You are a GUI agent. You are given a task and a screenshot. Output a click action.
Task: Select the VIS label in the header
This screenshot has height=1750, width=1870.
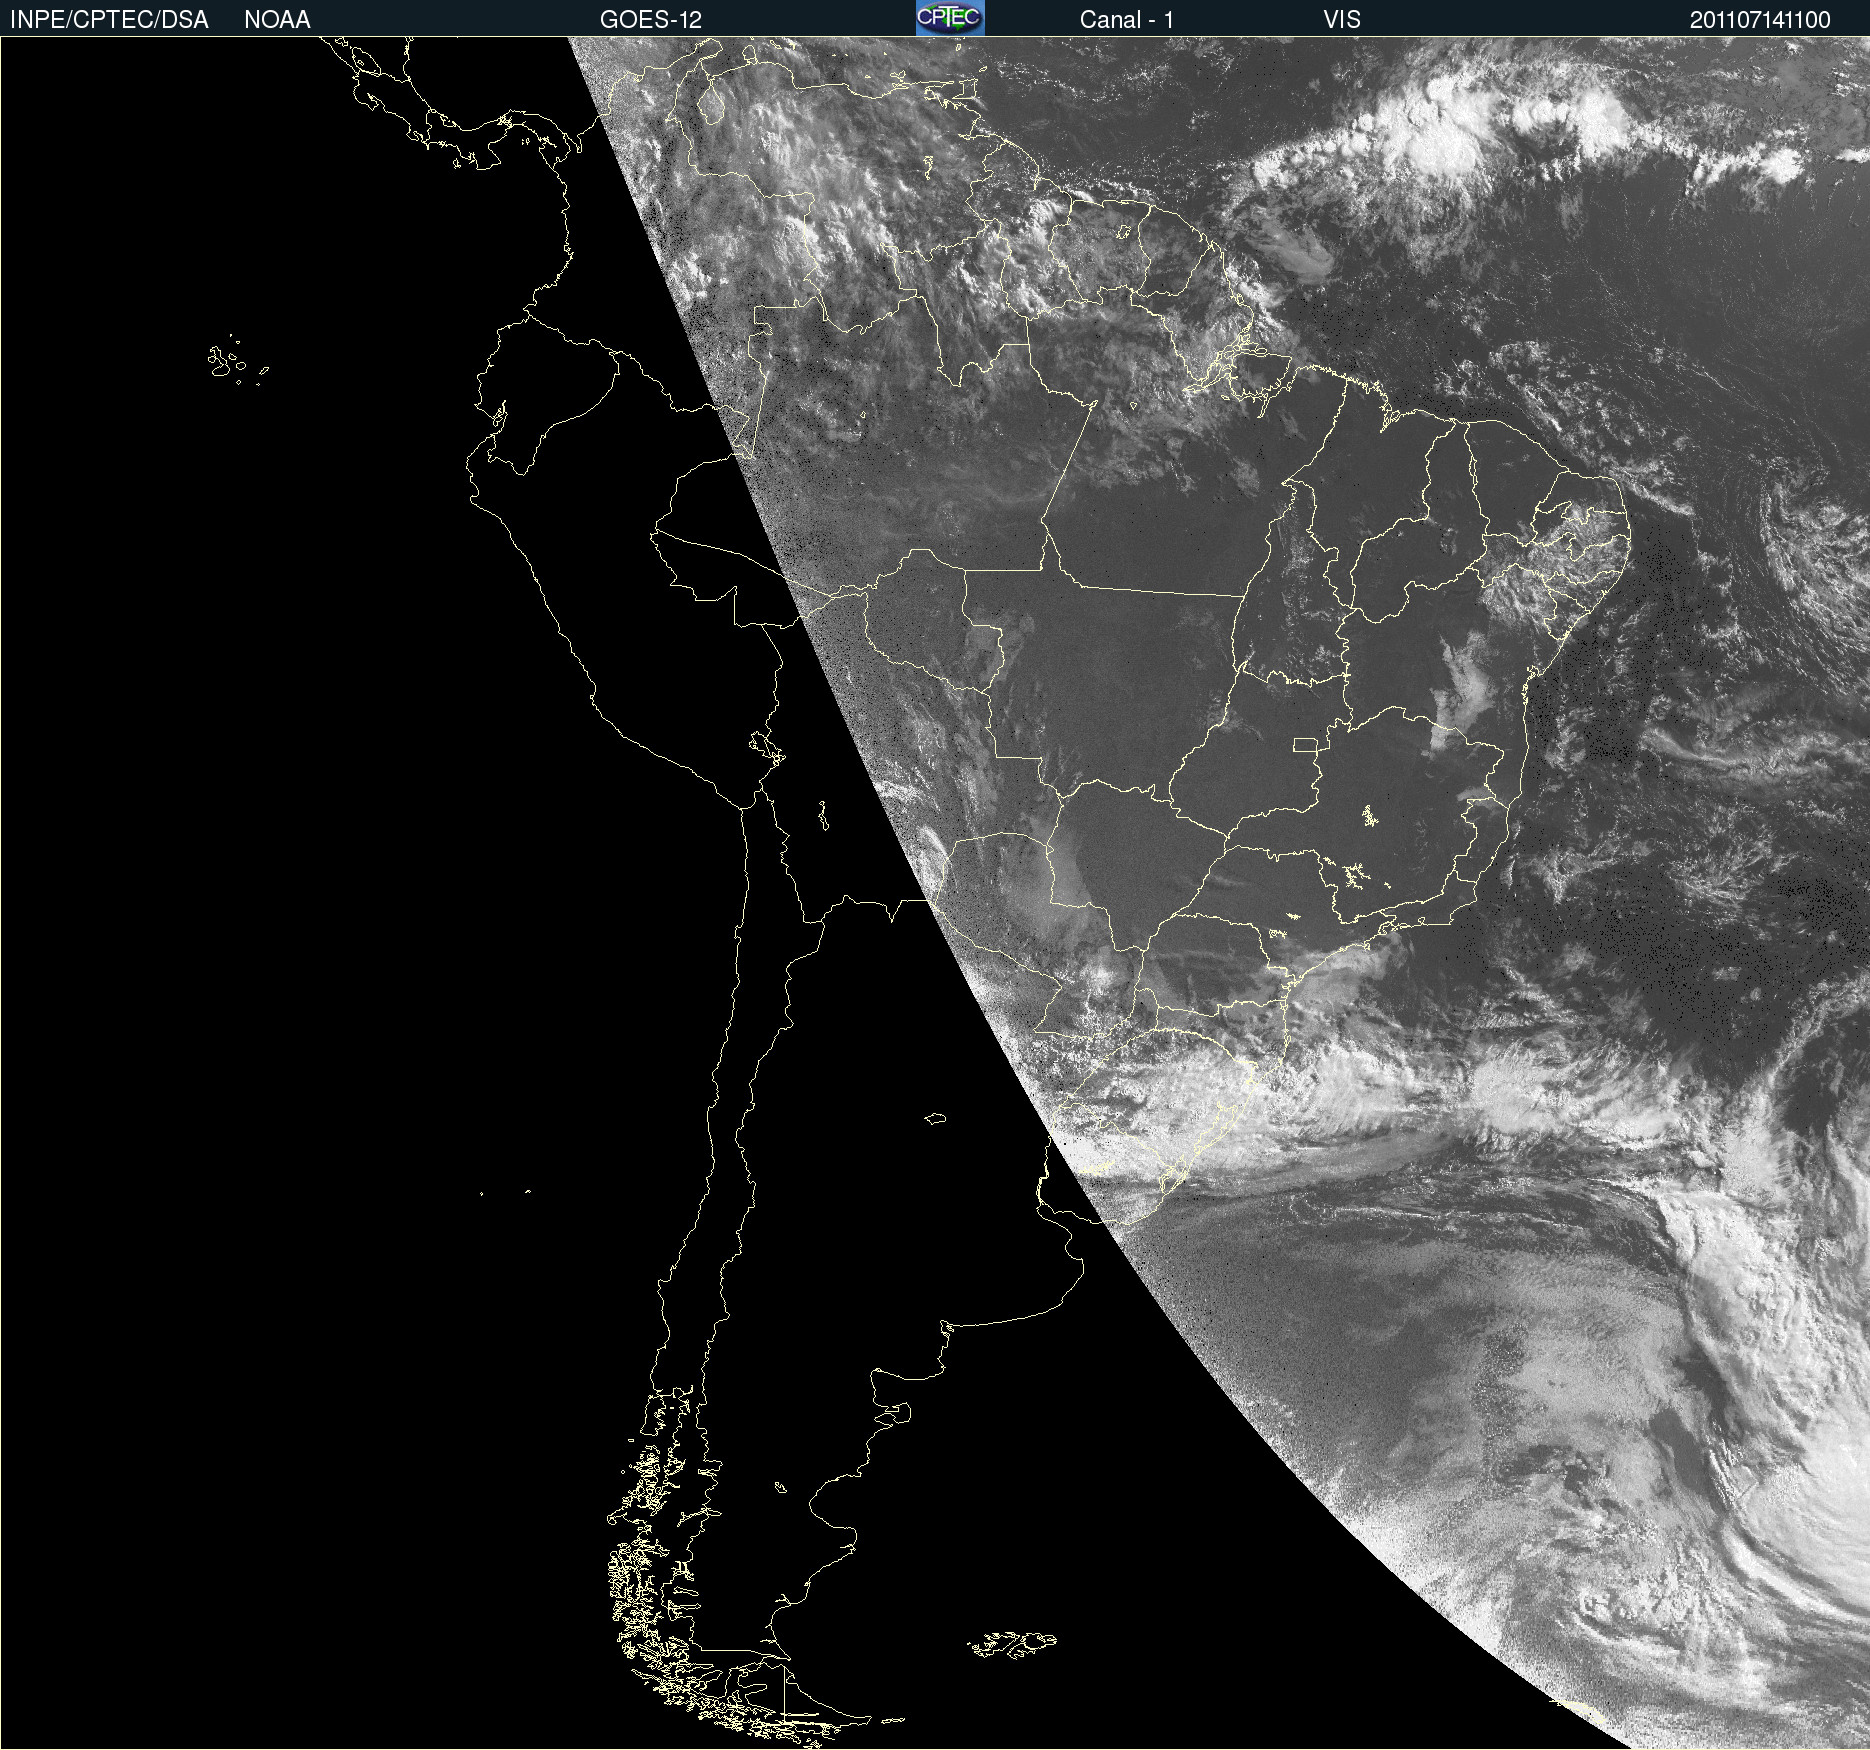[1342, 20]
